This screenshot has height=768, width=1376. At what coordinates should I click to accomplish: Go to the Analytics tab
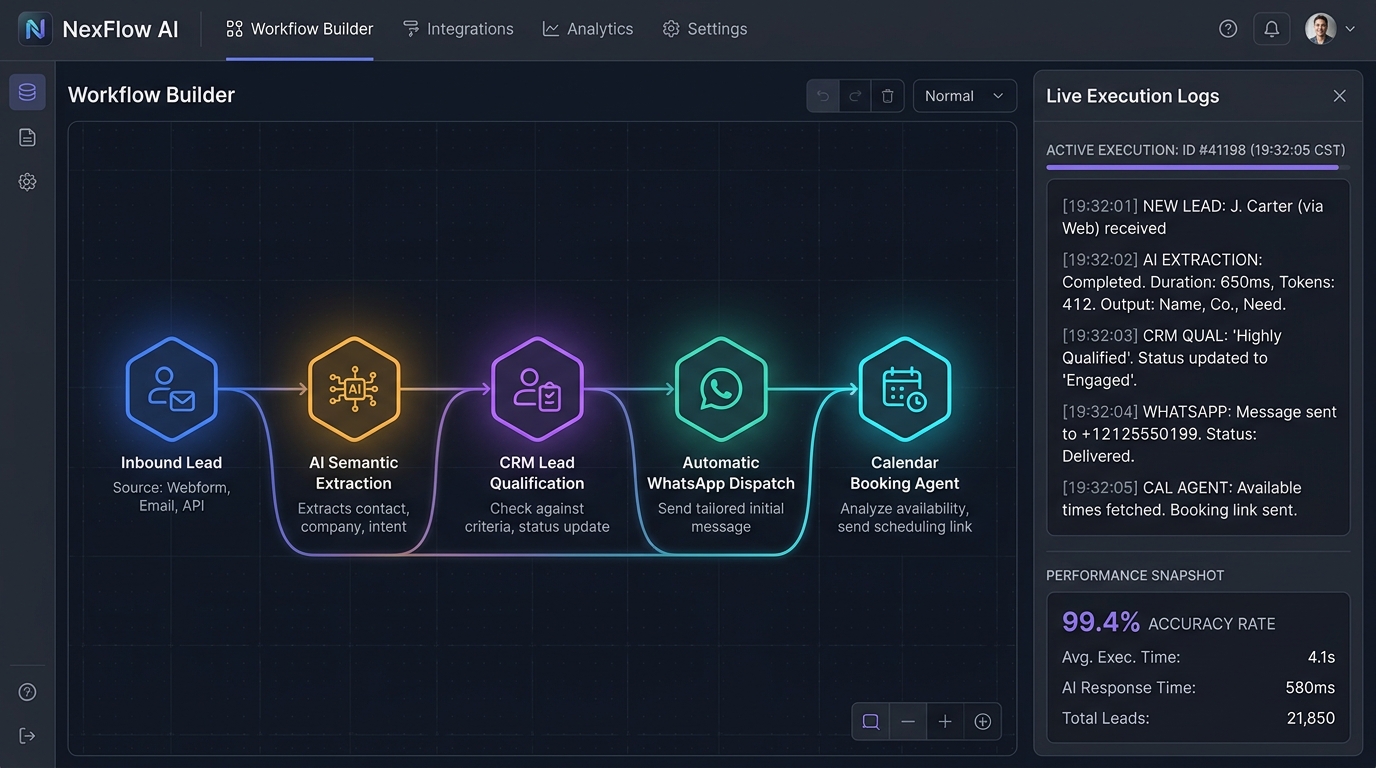point(588,29)
